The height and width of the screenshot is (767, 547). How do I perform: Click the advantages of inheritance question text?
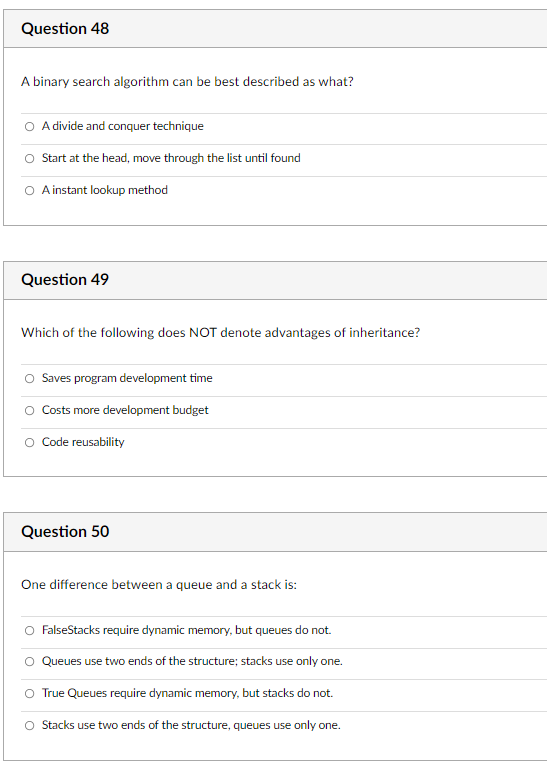(221, 333)
